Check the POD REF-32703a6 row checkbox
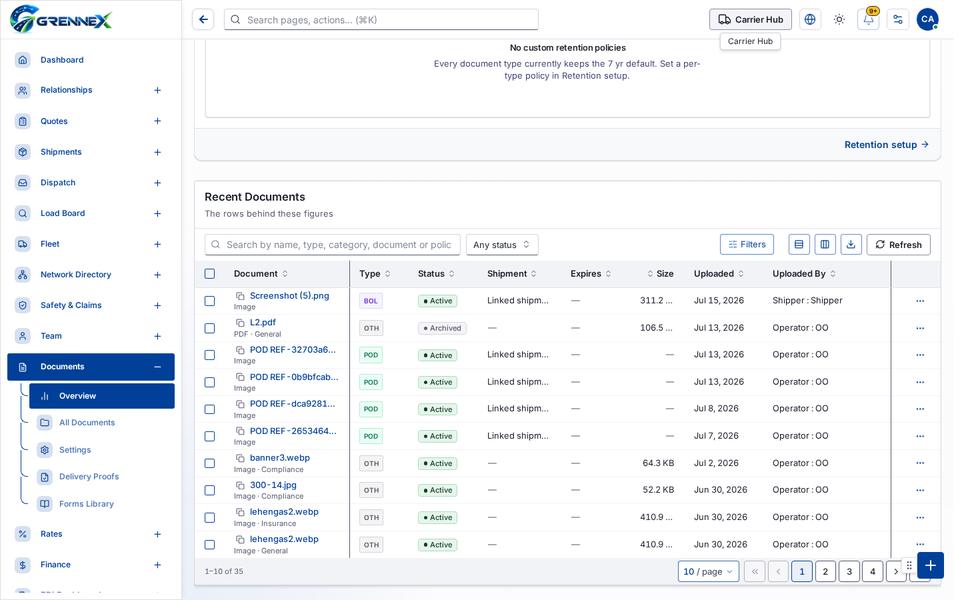Image resolution: width=960 pixels, height=600 pixels. pos(209,355)
